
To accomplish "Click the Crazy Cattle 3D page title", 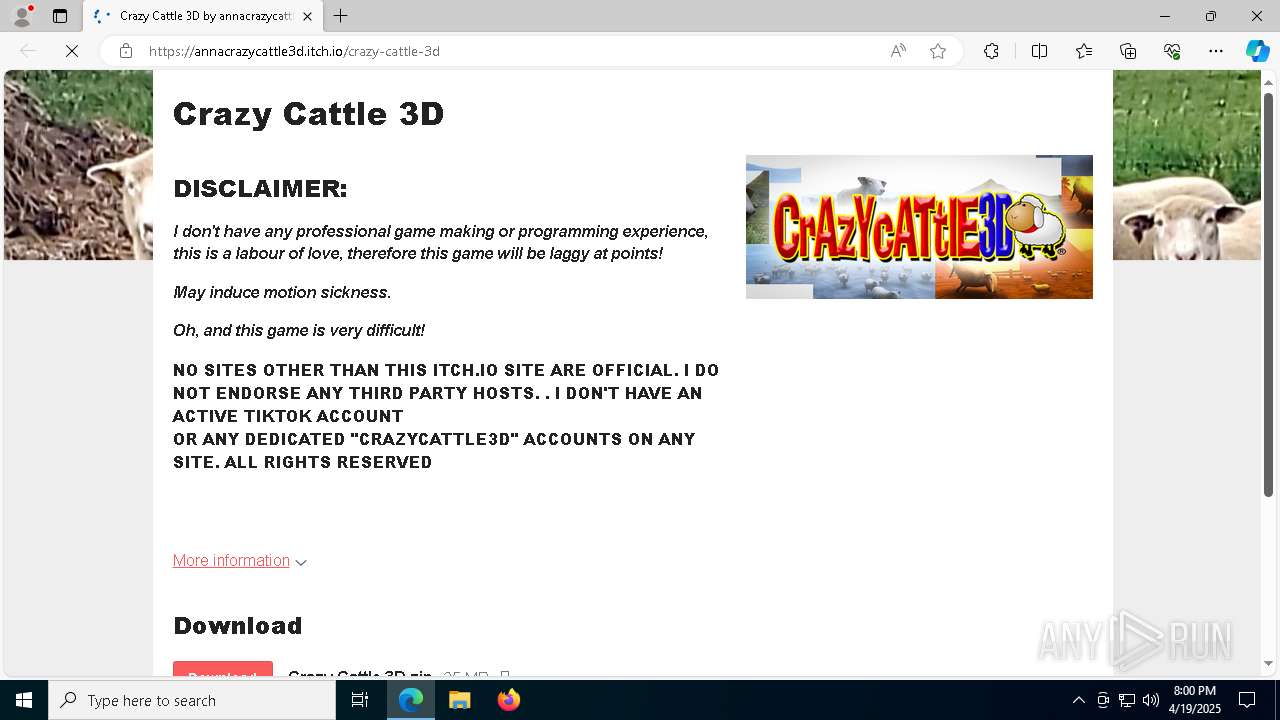I will click(308, 114).
